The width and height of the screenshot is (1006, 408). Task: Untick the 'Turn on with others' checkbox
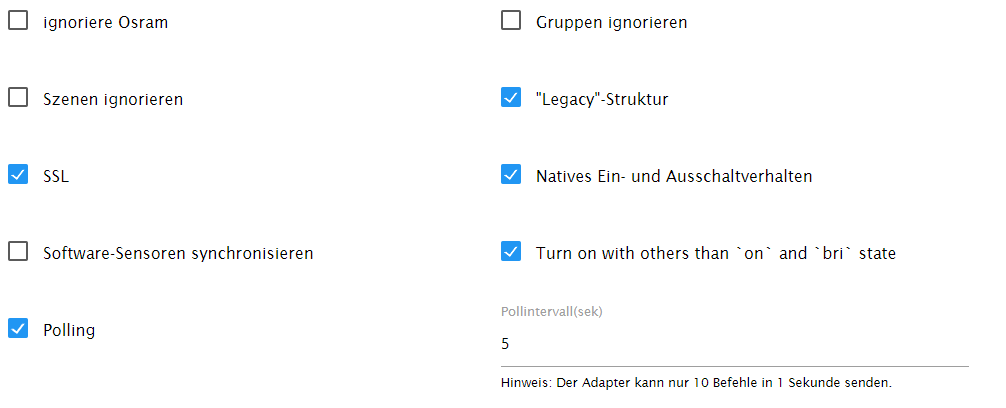[511, 252]
